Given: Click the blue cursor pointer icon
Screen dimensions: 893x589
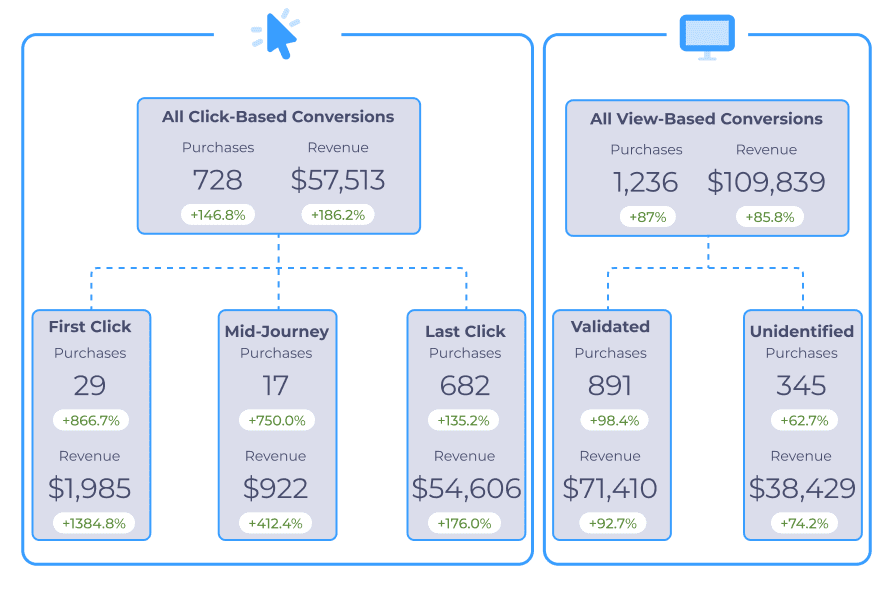Looking at the screenshot, I should click(278, 34).
